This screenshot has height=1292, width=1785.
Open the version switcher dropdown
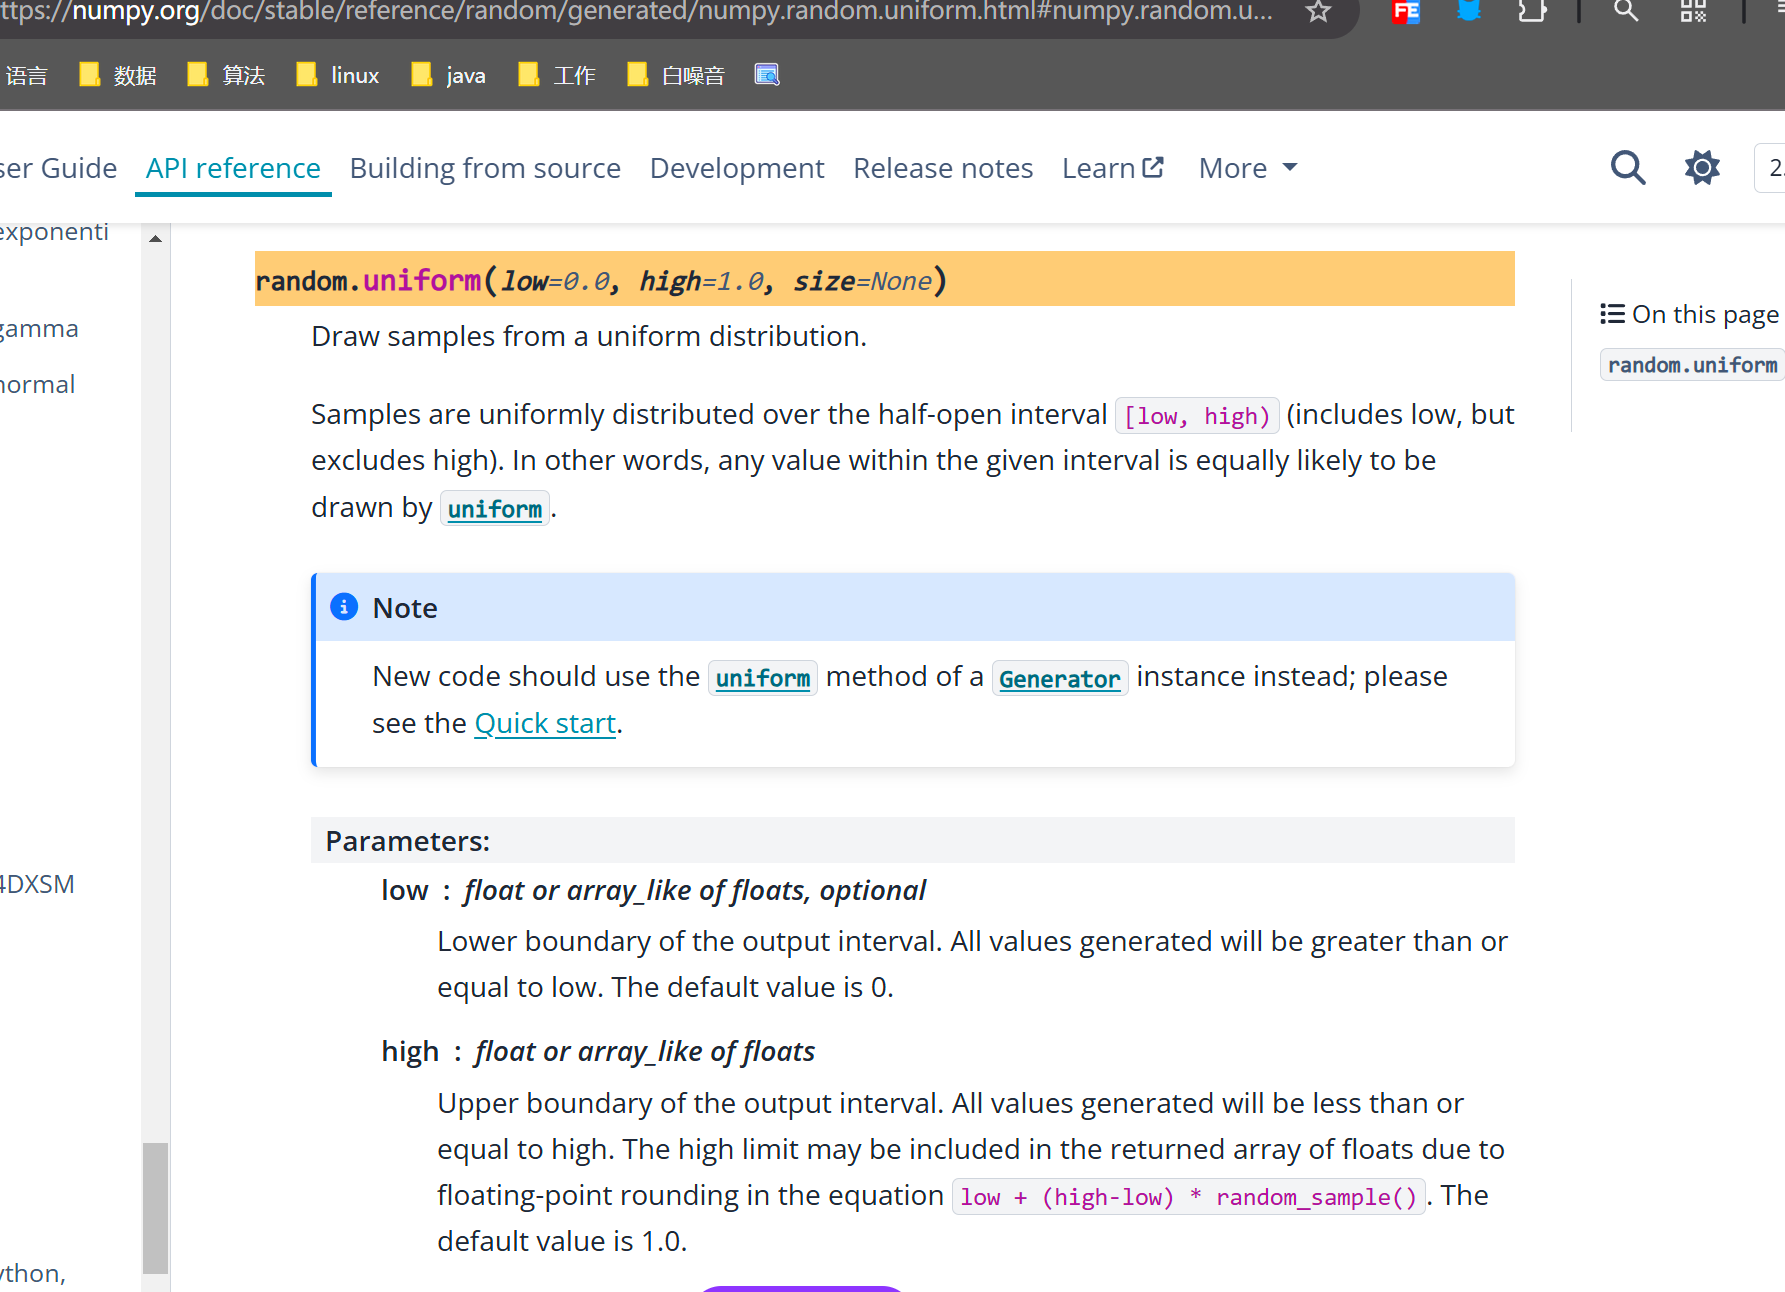point(1770,168)
